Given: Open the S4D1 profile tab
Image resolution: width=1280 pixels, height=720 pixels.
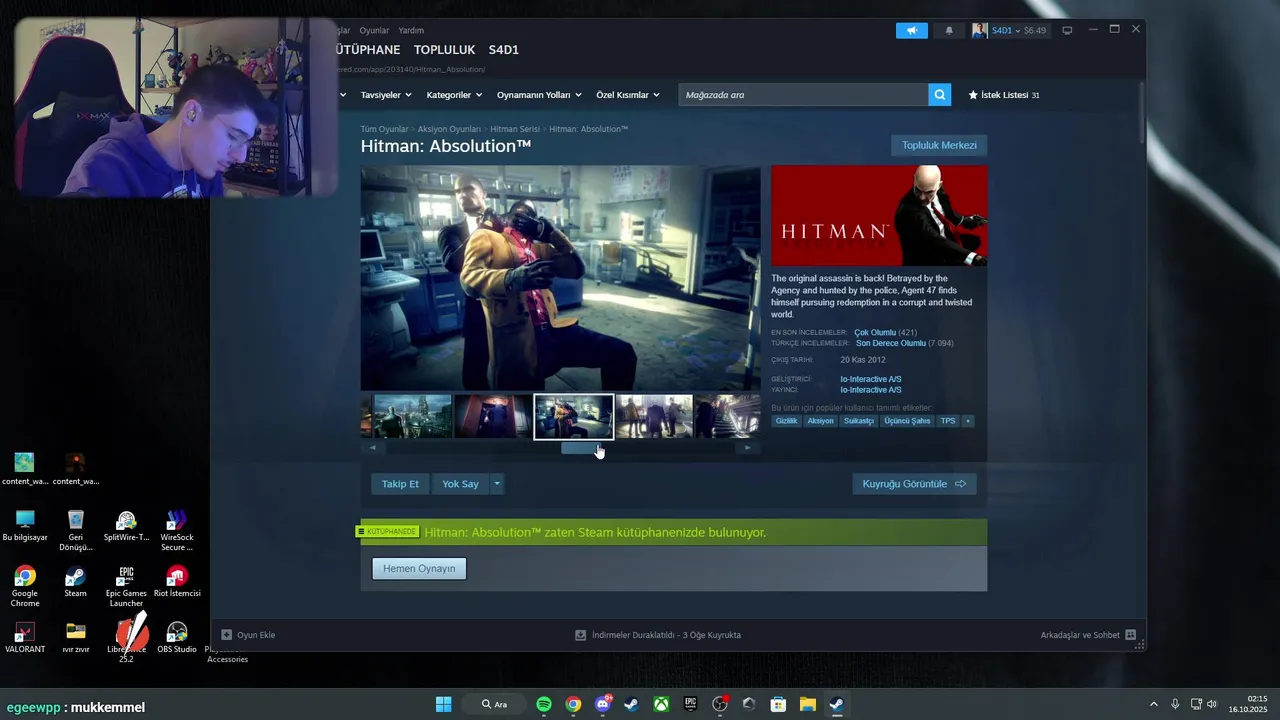Looking at the screenshot, I should pos(504,50).
